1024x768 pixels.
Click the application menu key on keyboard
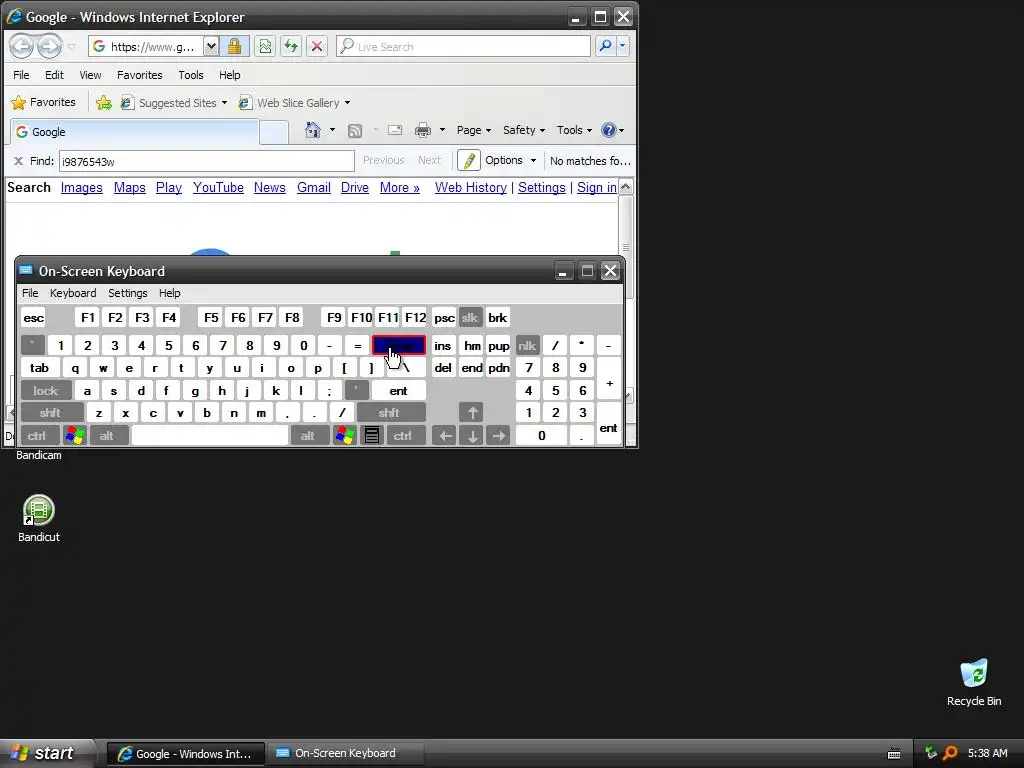pyautogui.click(x=372, y=436)
